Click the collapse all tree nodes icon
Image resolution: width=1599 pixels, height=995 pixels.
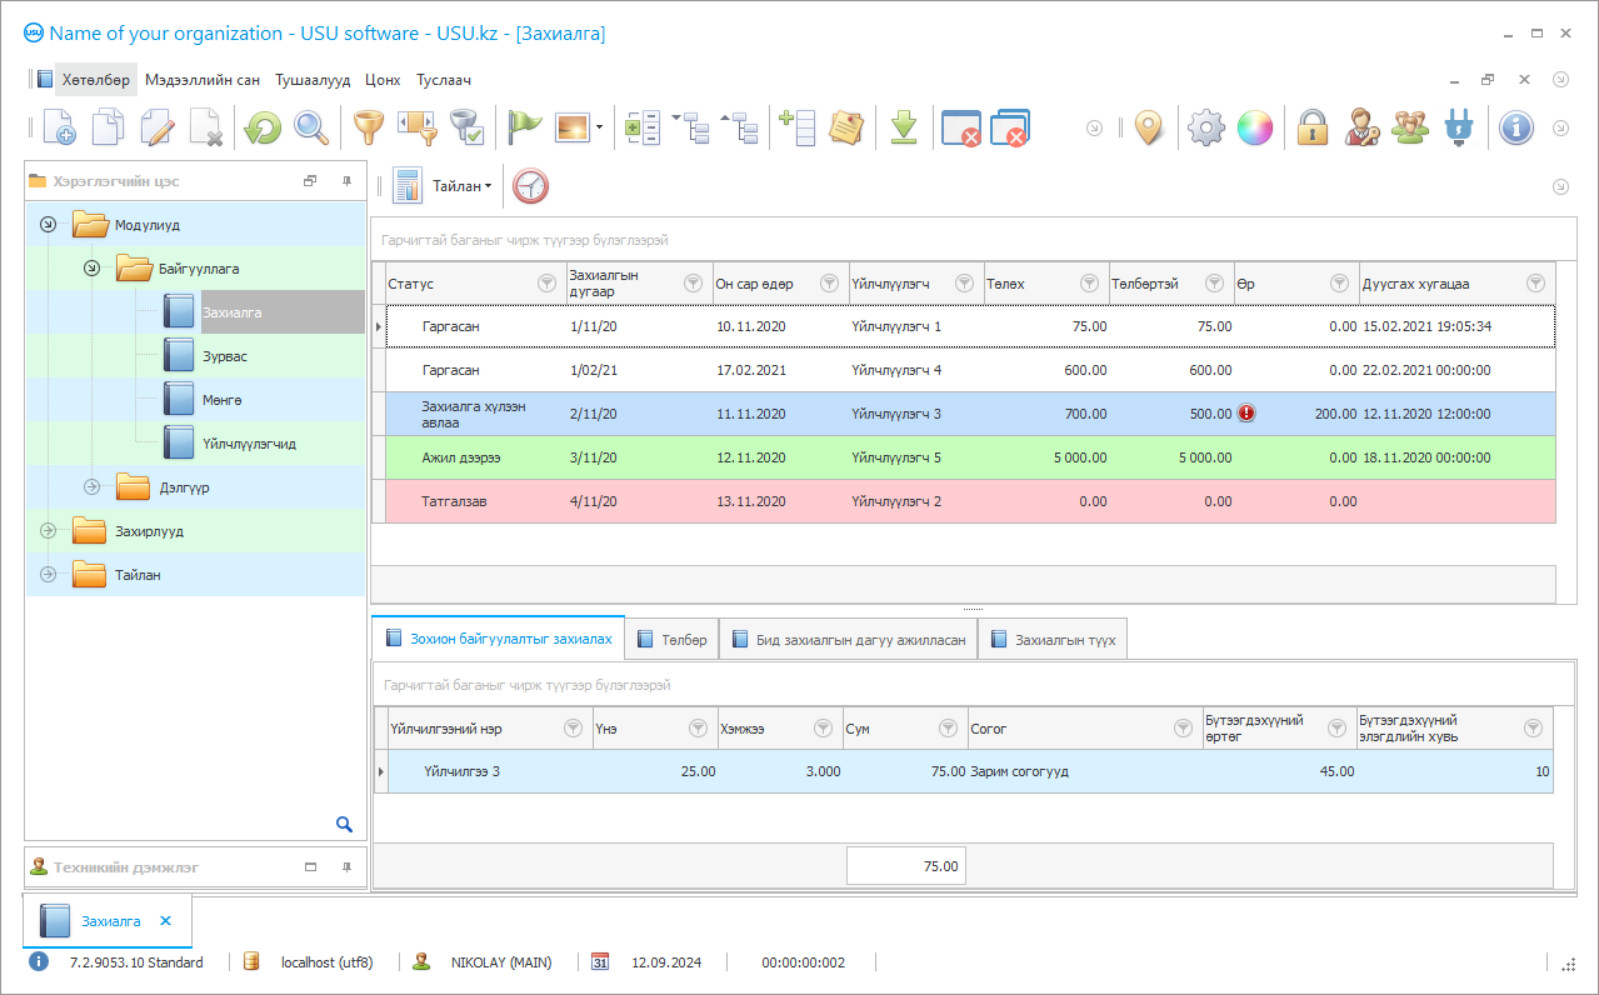[x=740, y=128]
